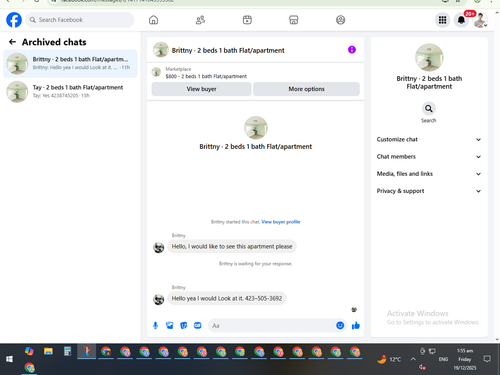The image size is (500, 375).
Task: Open the Friends icon in top navigation
Action: [x=200, y=20]
